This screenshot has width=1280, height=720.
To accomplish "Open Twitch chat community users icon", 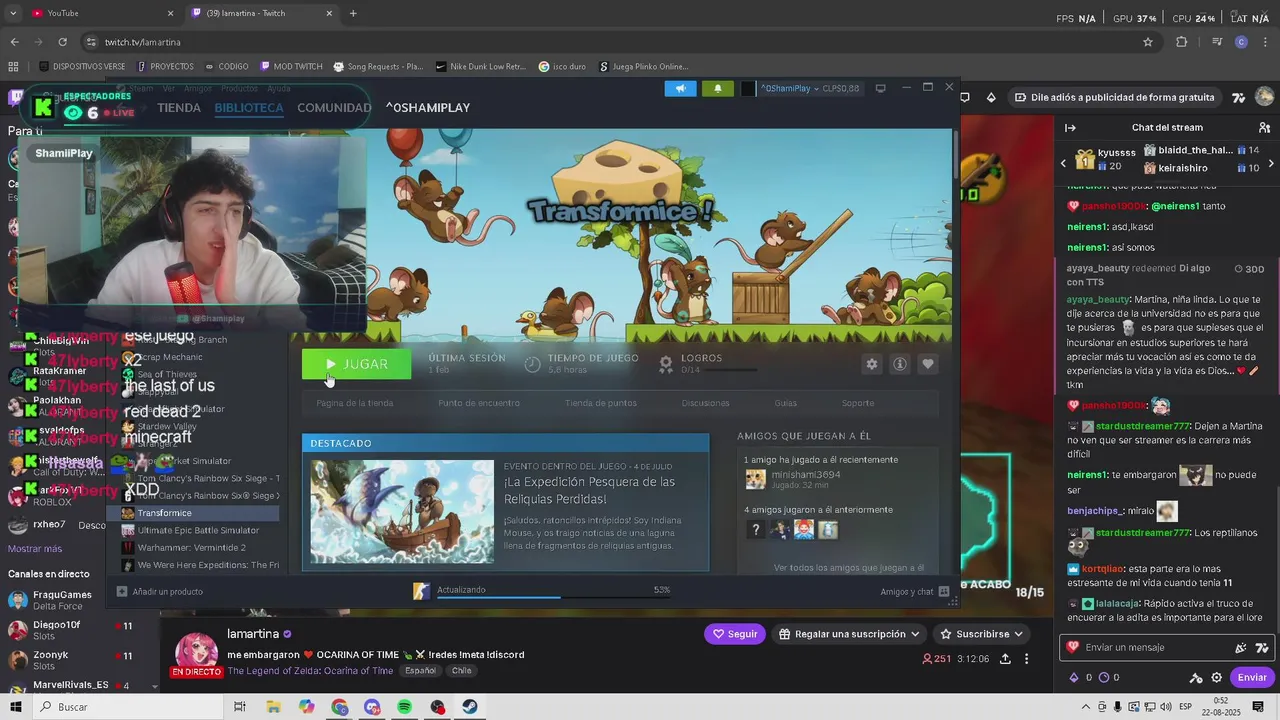I will [x=1264, y=128].
